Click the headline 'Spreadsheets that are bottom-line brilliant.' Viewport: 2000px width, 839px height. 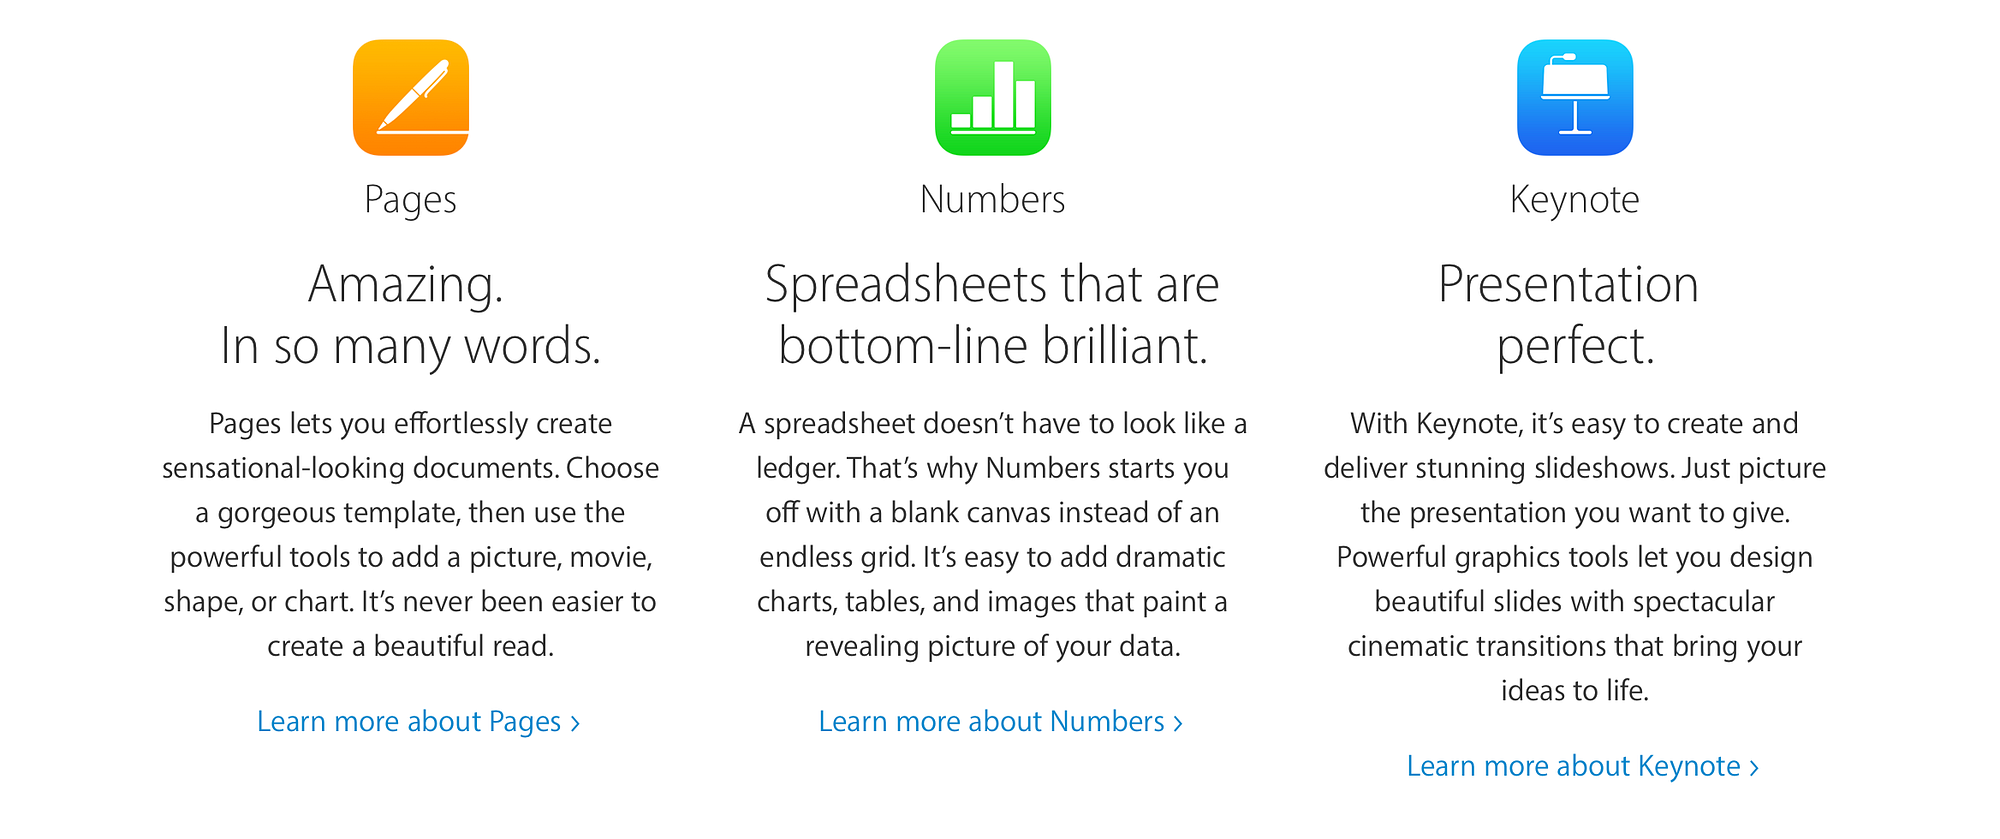click(992, 315)
